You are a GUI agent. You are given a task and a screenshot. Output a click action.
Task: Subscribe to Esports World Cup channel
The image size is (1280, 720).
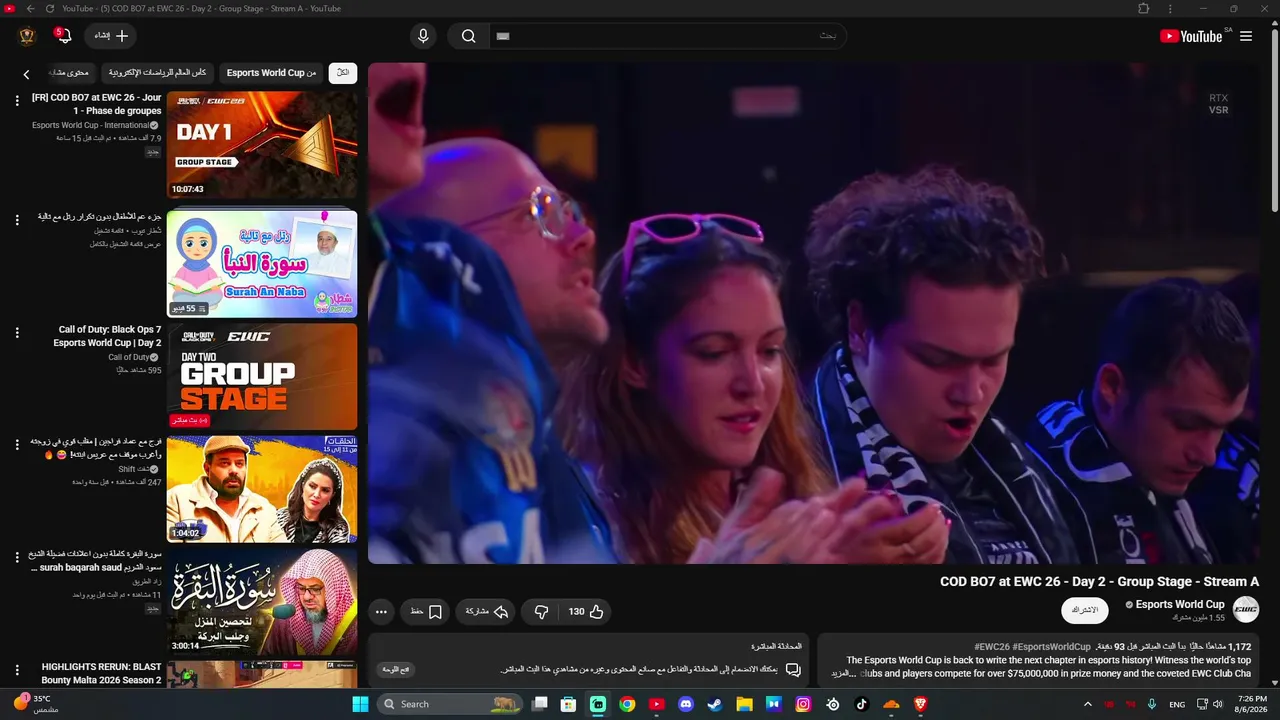pyautogui.click(x=1085, y=610)
